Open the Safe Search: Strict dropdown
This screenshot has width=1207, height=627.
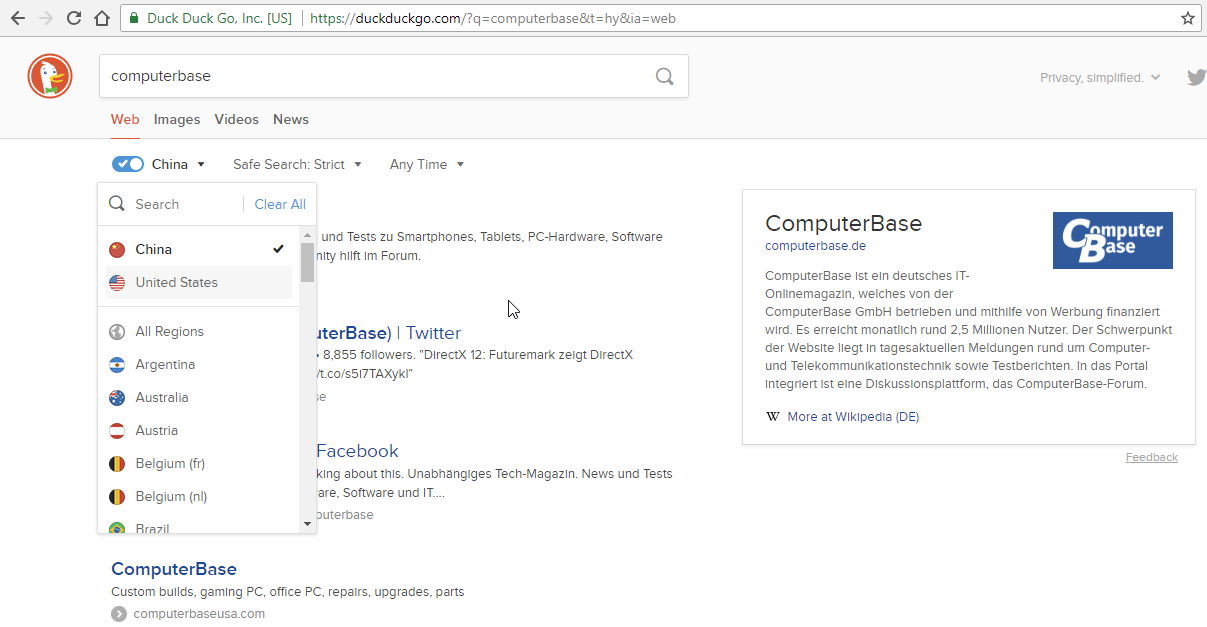[x=297, y=164]
